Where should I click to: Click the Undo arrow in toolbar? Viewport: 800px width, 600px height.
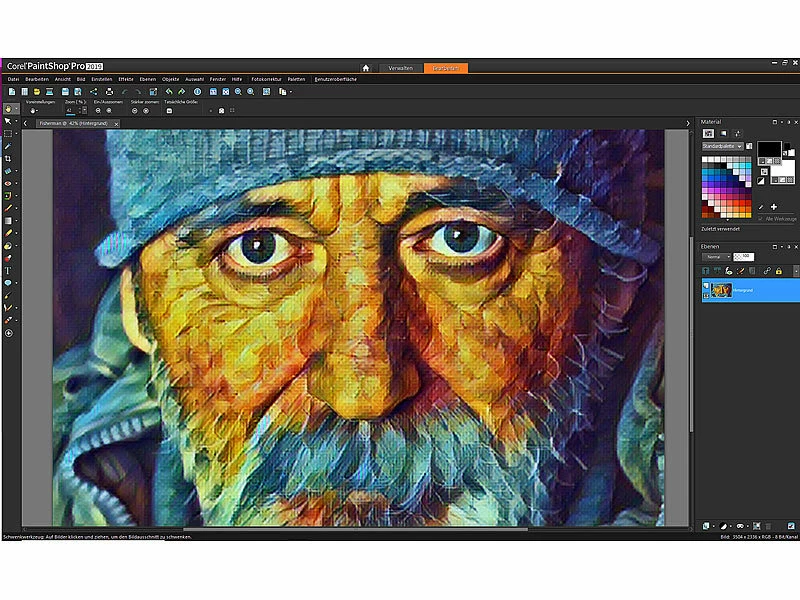click(170, 92)
